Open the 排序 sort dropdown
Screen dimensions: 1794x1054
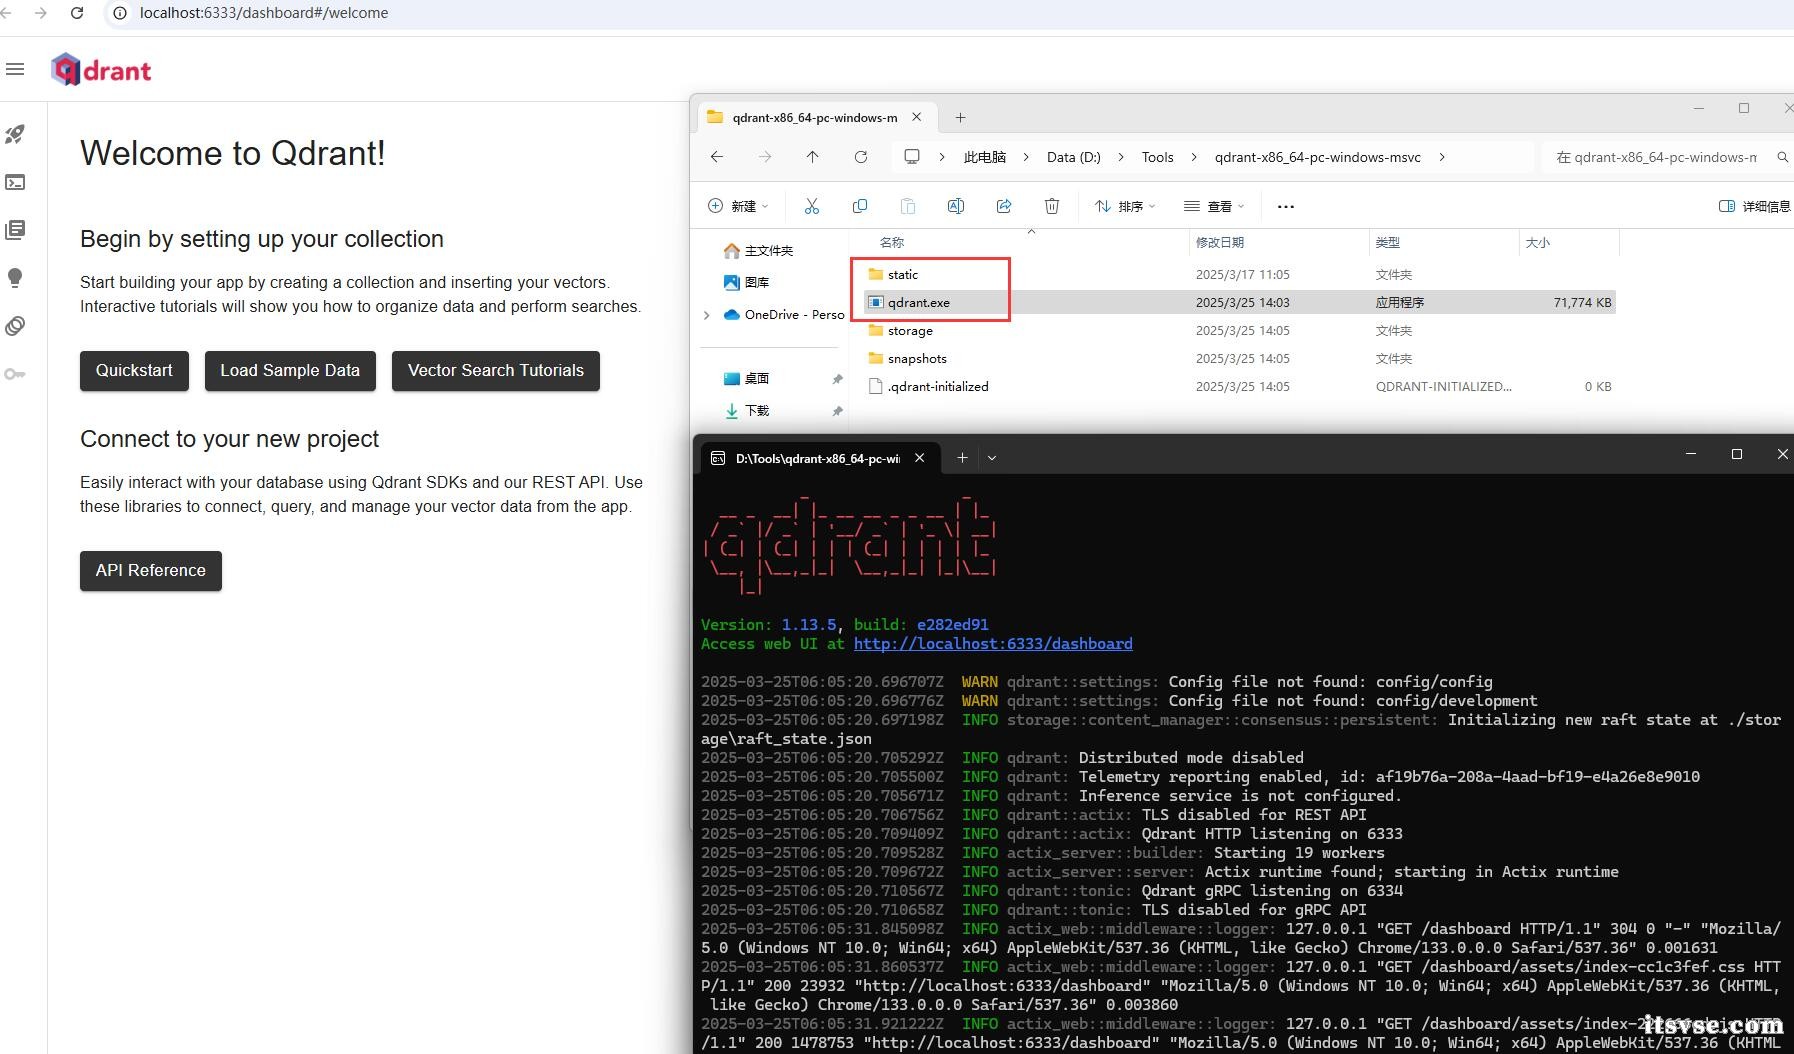click(x=1125, y=206)
